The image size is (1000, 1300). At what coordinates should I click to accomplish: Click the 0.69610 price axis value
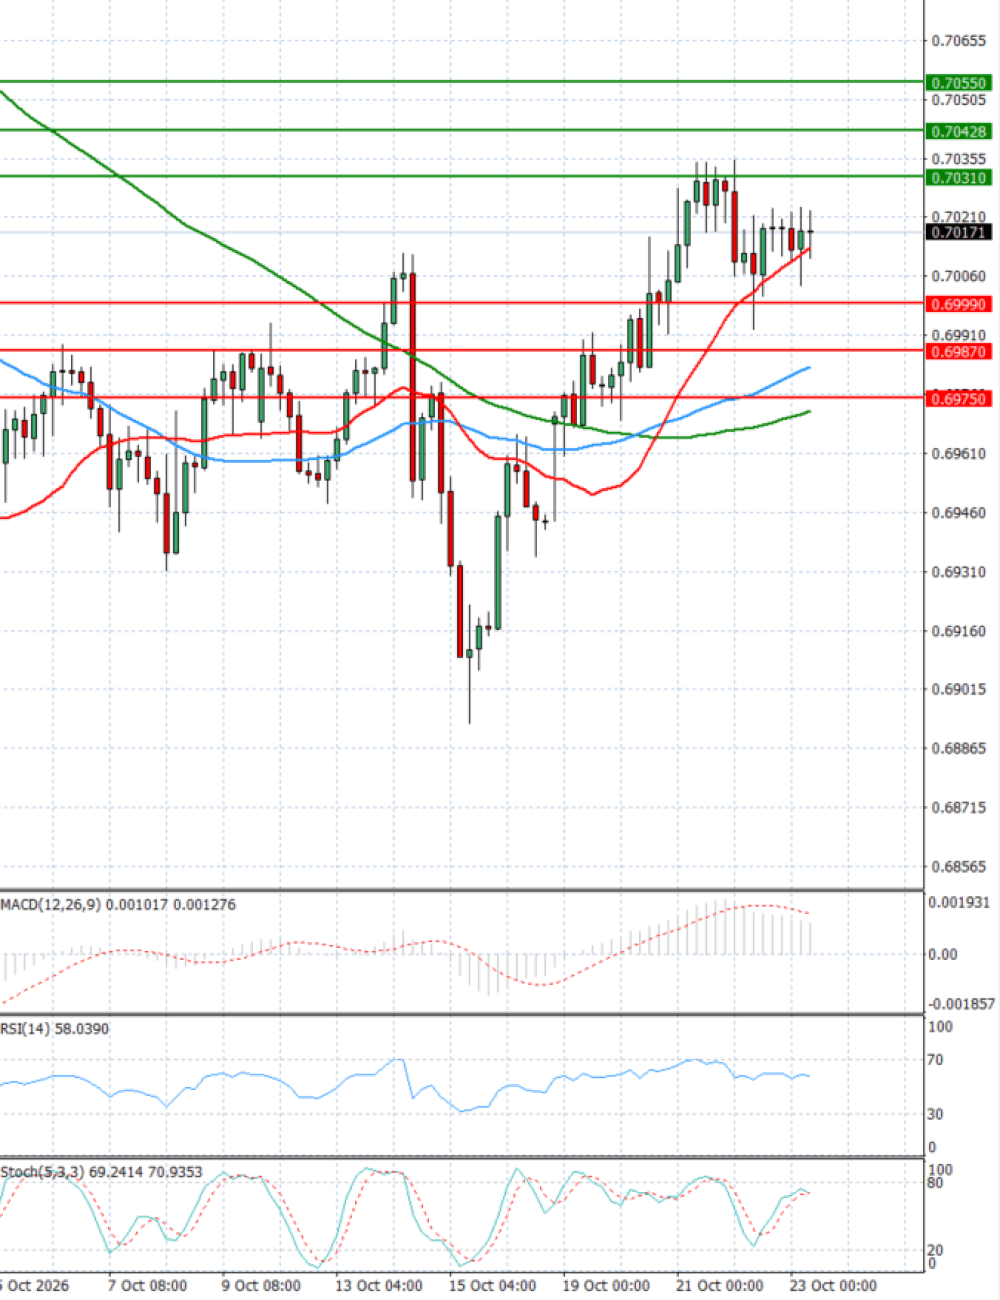(958, 453)
